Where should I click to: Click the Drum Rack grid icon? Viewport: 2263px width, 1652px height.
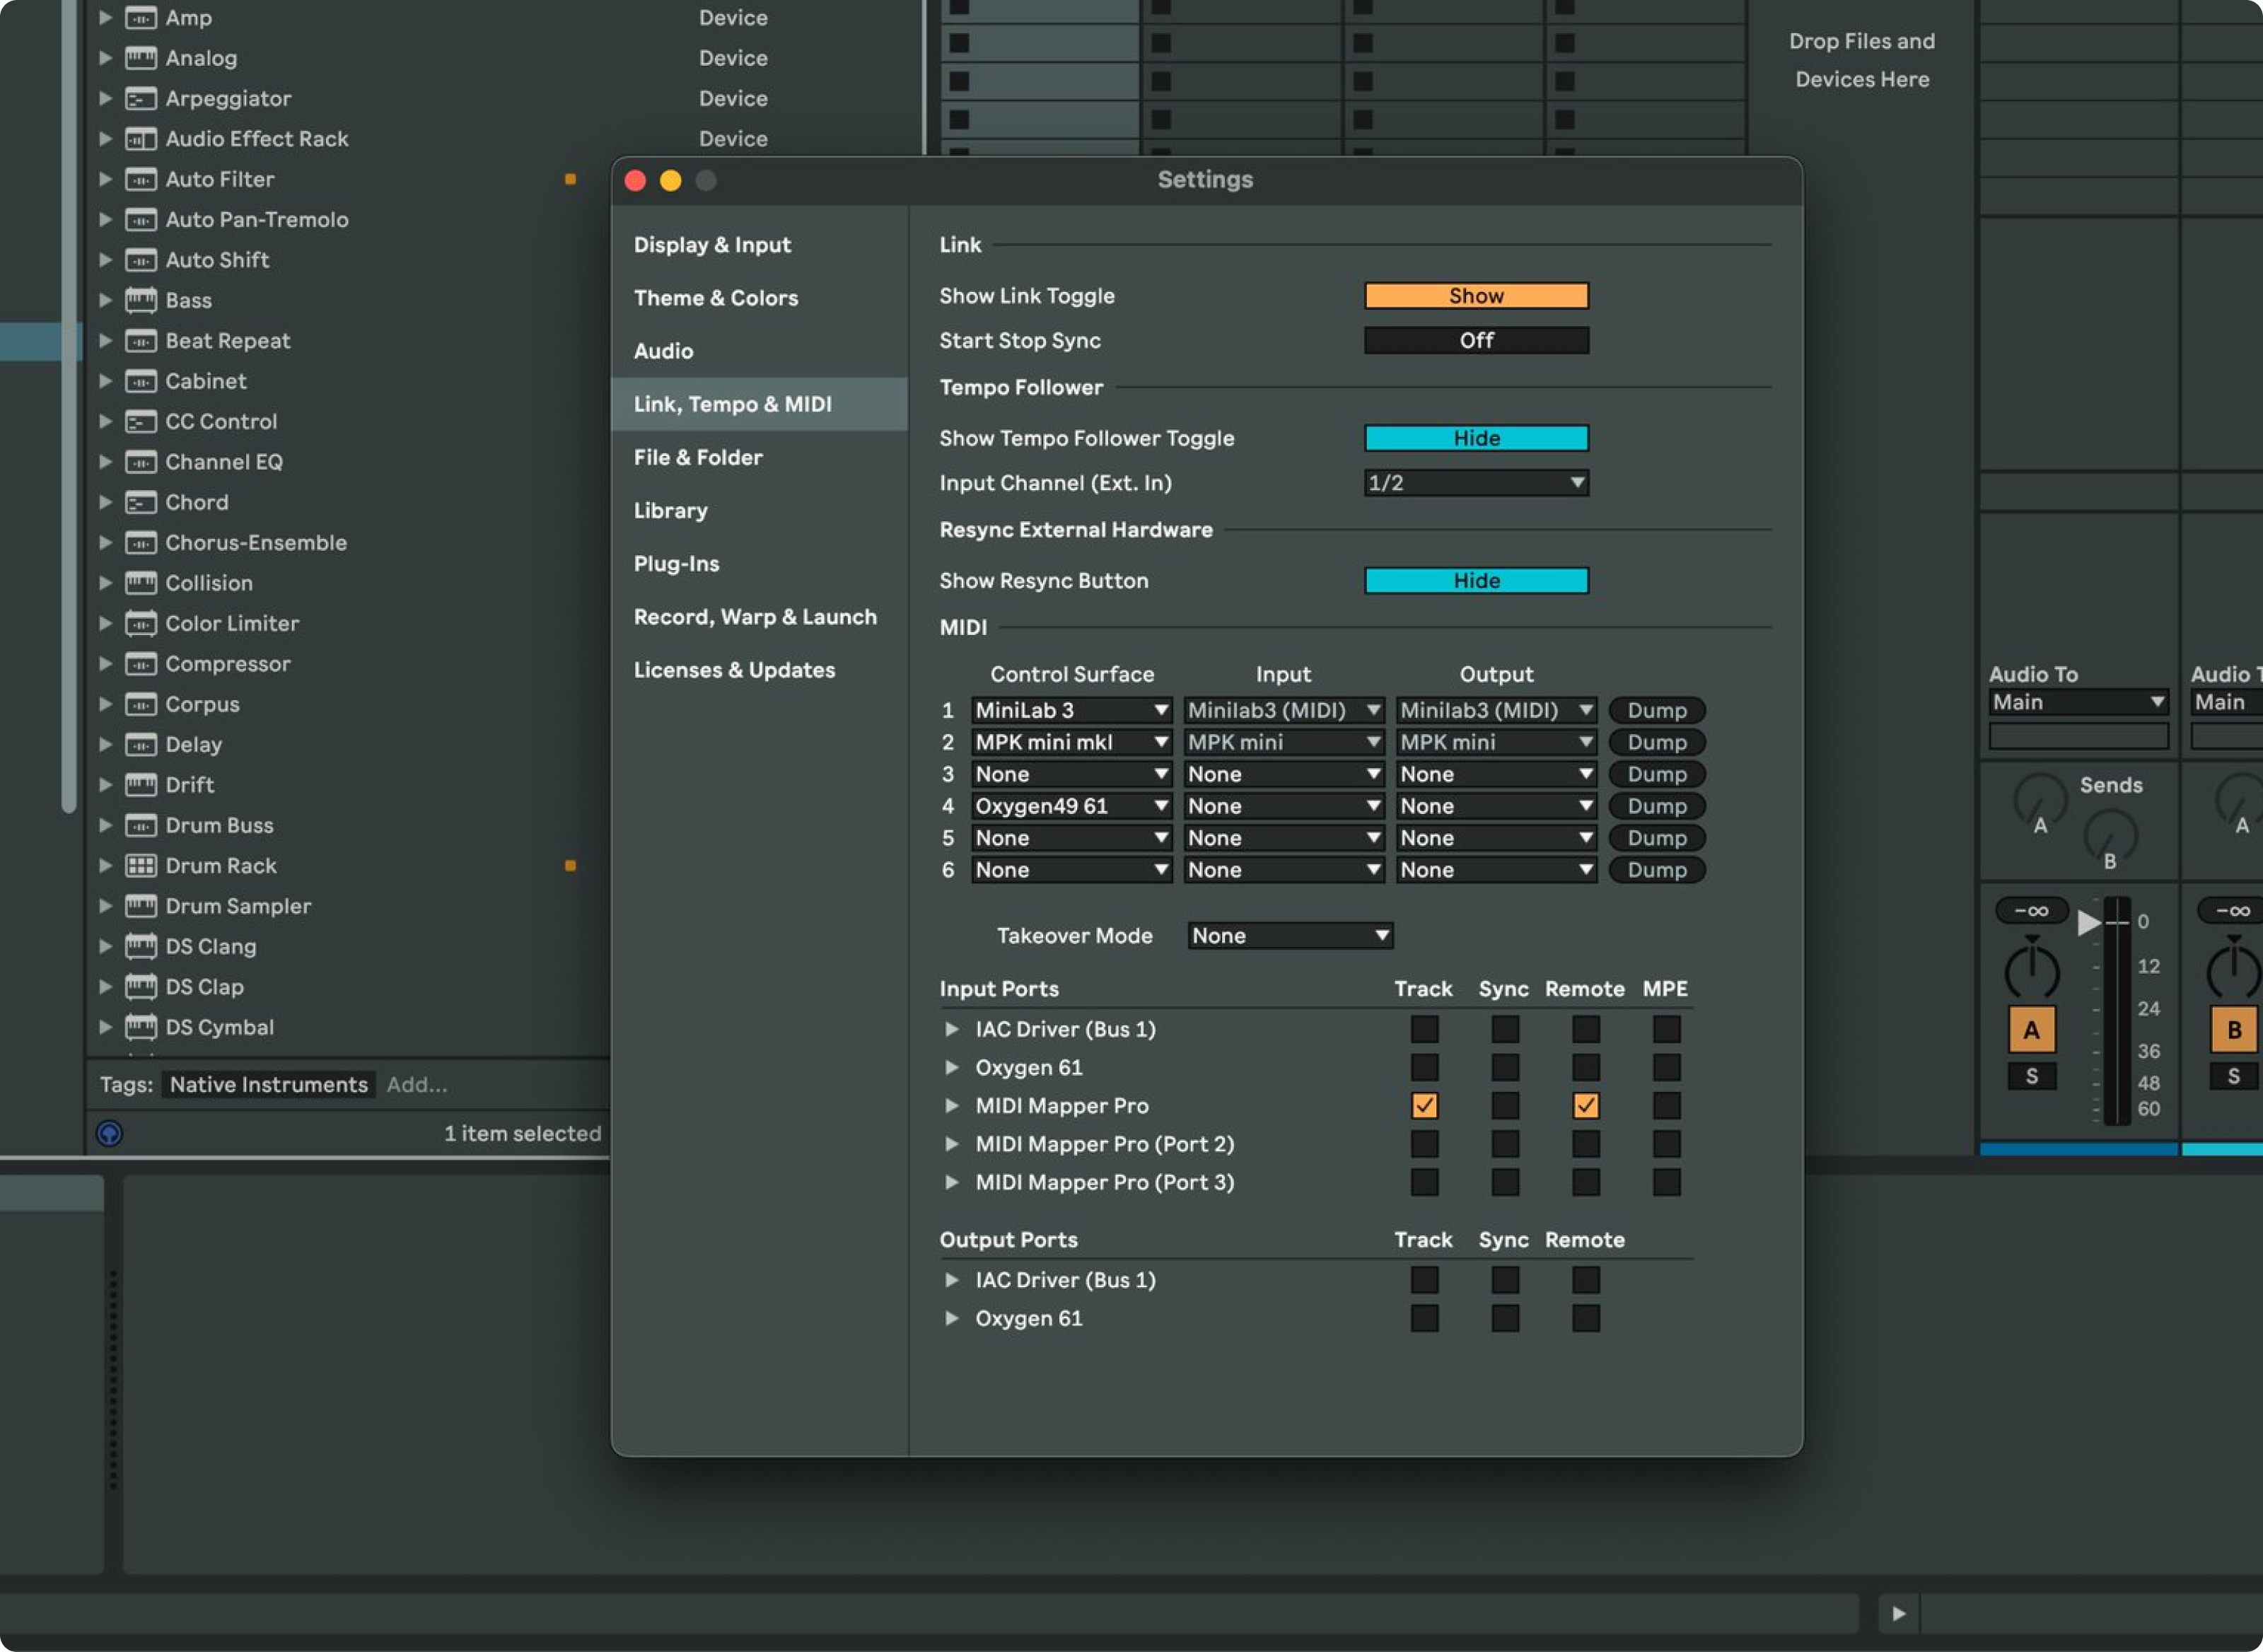[141, 865]
